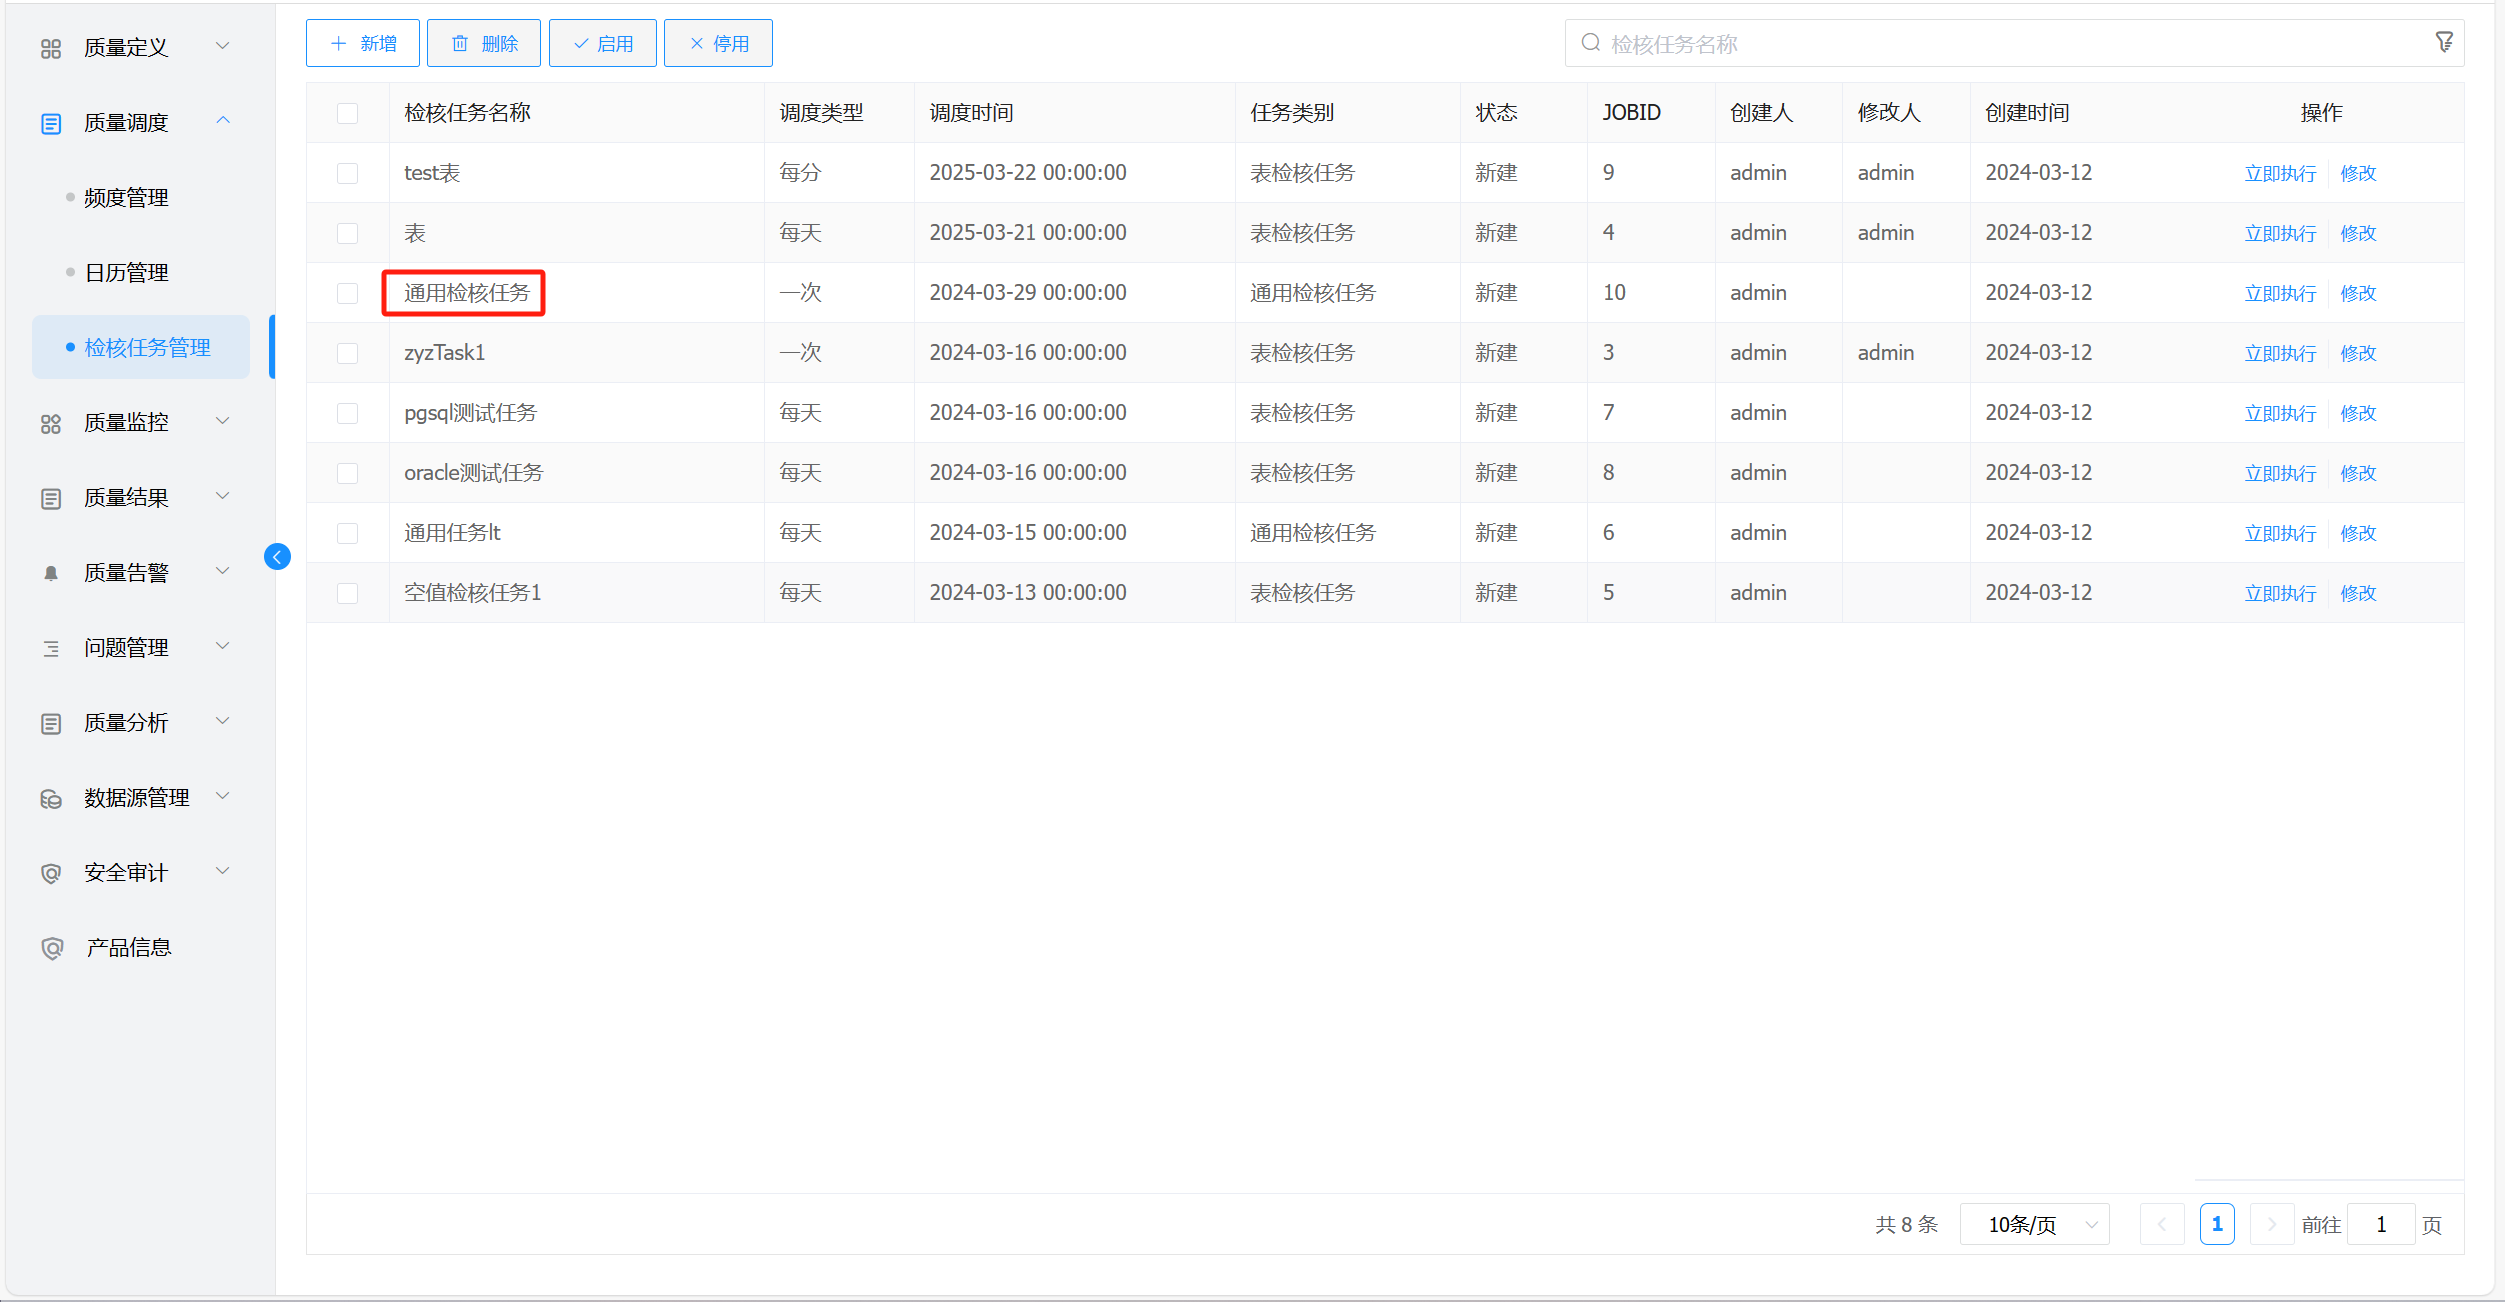Click 立即执行 for pgsql测试任务 row
The width and height of the screenshot is (2505, 1302).
point(2279,413)
